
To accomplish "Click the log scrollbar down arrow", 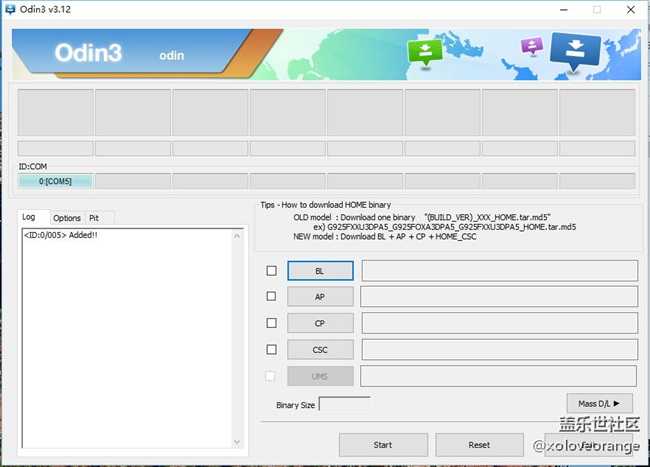I will tap(237, 442).
